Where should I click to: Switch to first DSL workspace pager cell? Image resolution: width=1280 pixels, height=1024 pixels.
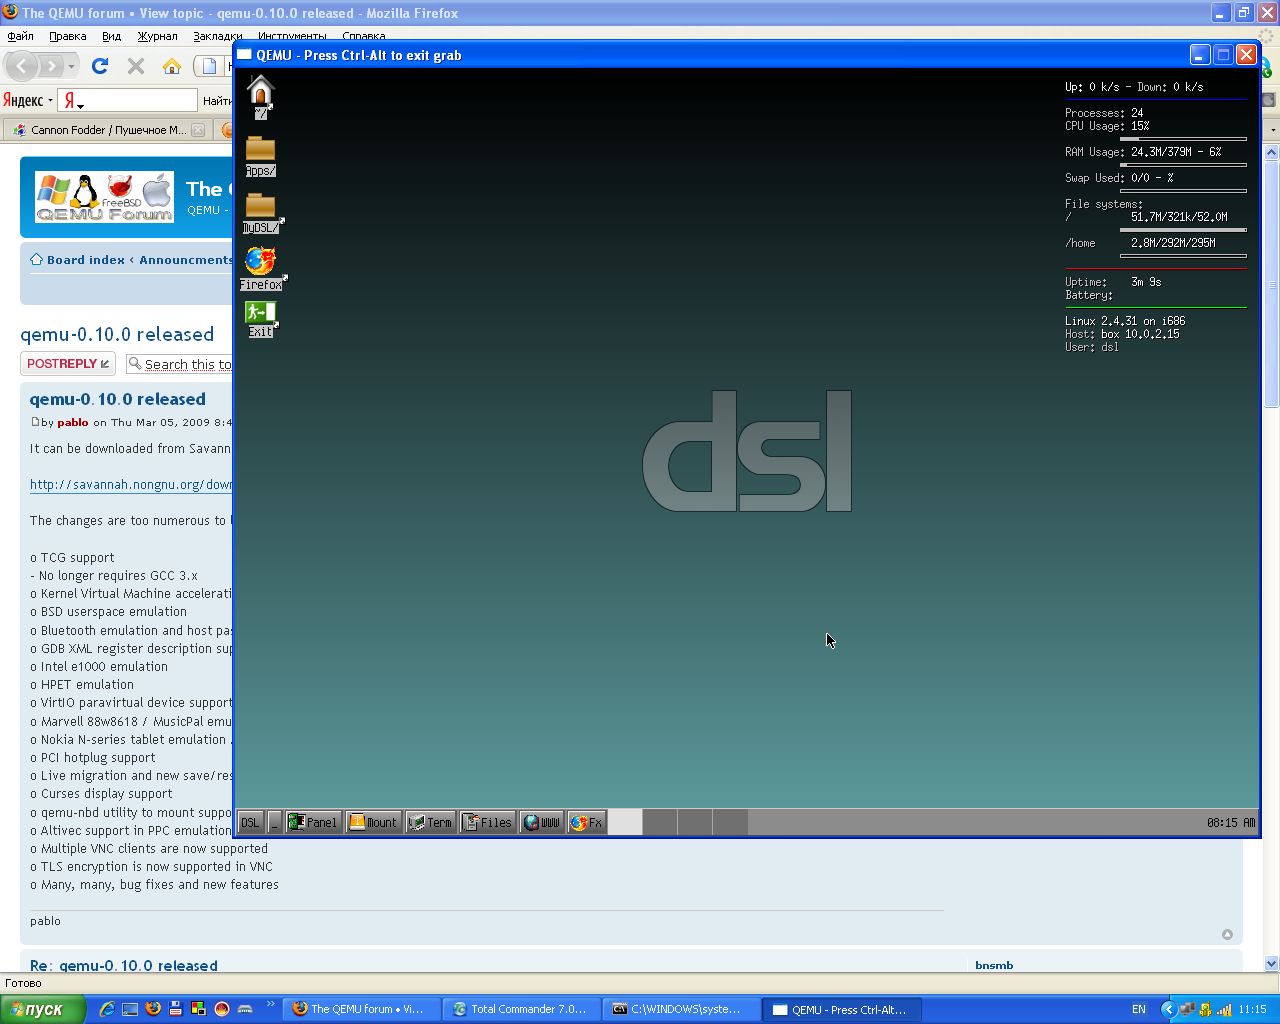click(x=625, y=822)
